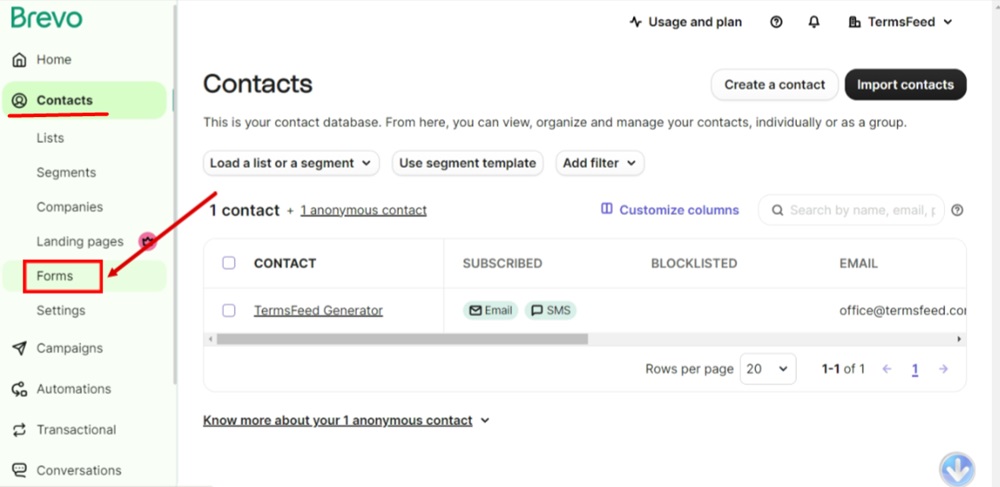
Task: Focus the Search by name, email field
Action: 851,210
